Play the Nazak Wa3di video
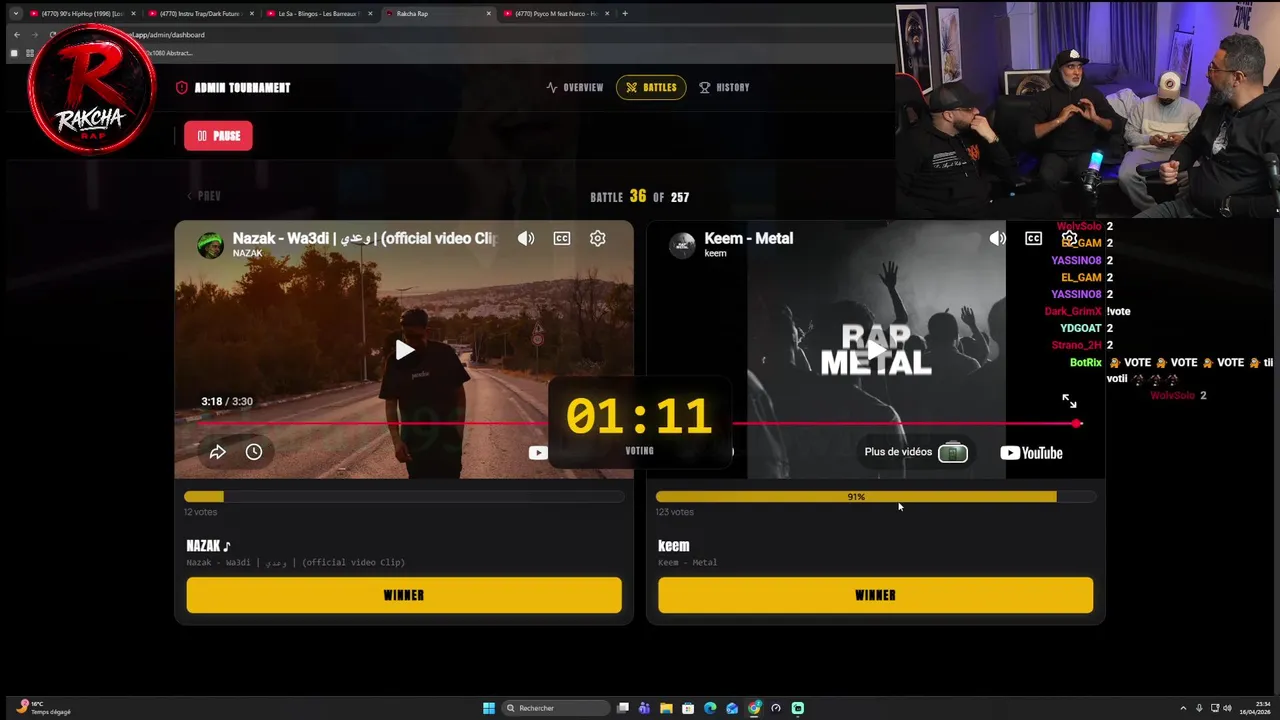The image size is (1280, 720). tap(404, 350)
